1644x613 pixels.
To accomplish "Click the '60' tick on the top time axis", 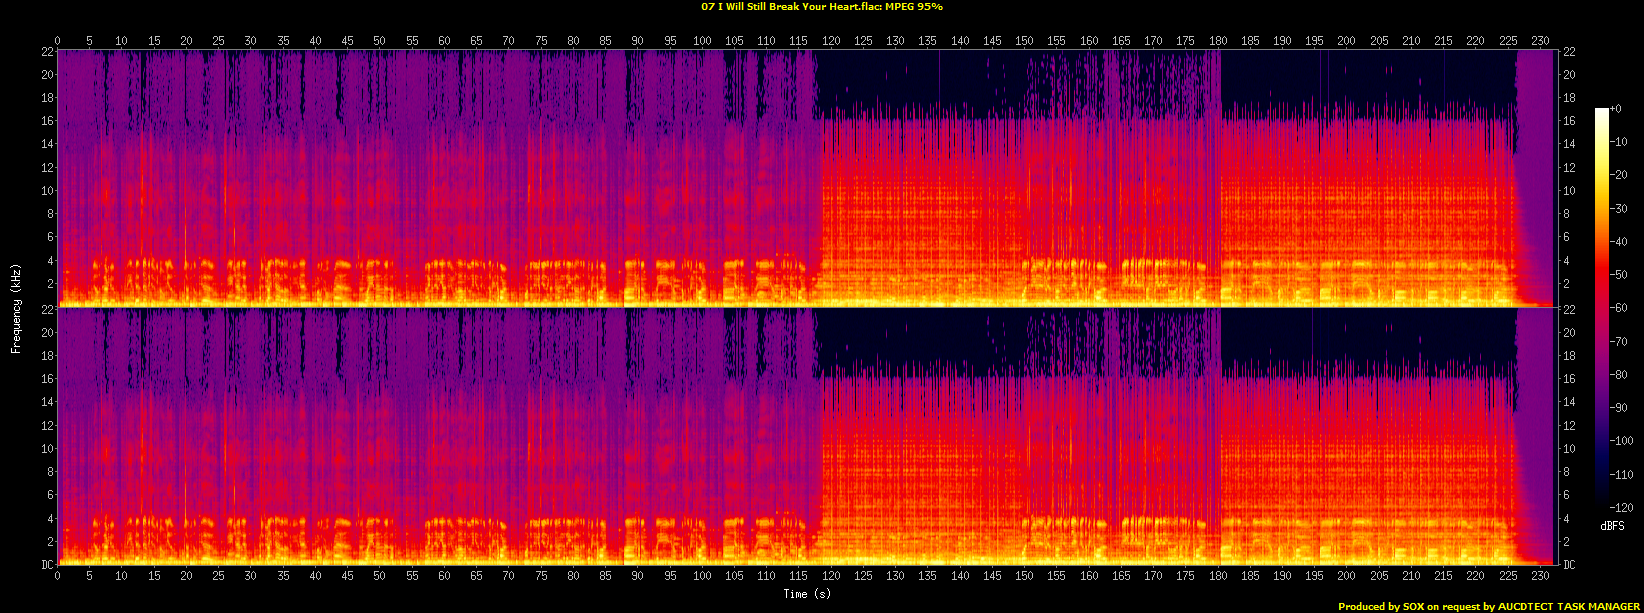I will click(x=444, y=41).
